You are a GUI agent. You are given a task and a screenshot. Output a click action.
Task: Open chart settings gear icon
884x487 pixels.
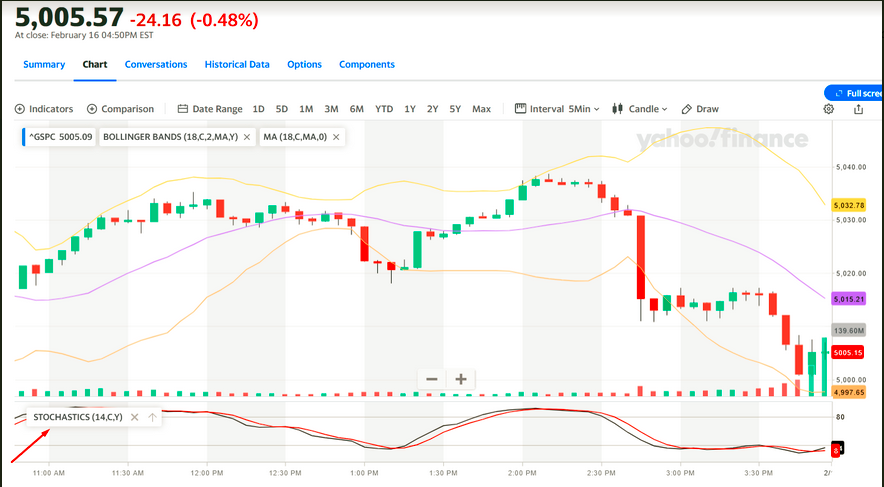(828, 109)
